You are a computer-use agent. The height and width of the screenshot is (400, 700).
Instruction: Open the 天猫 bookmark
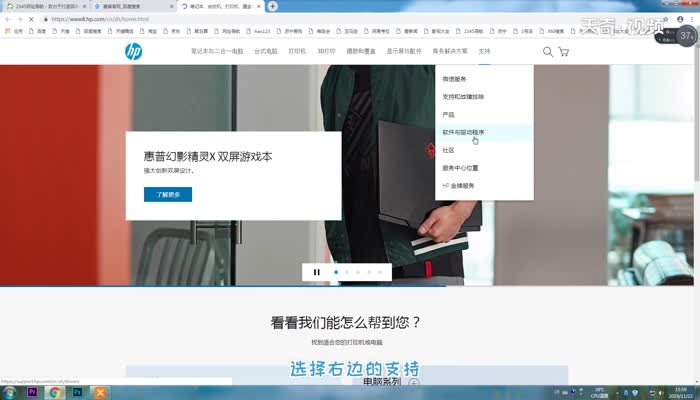(x=61, y=31)
